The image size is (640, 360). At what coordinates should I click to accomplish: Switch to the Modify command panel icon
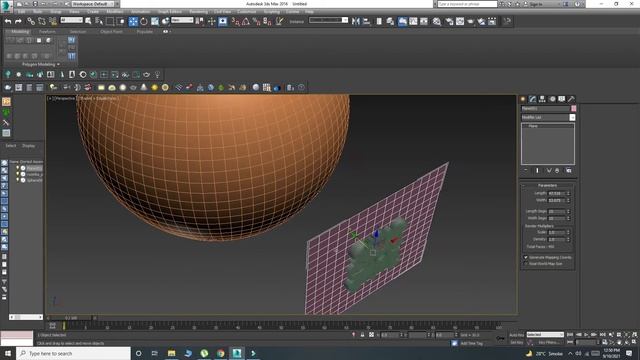533,99
